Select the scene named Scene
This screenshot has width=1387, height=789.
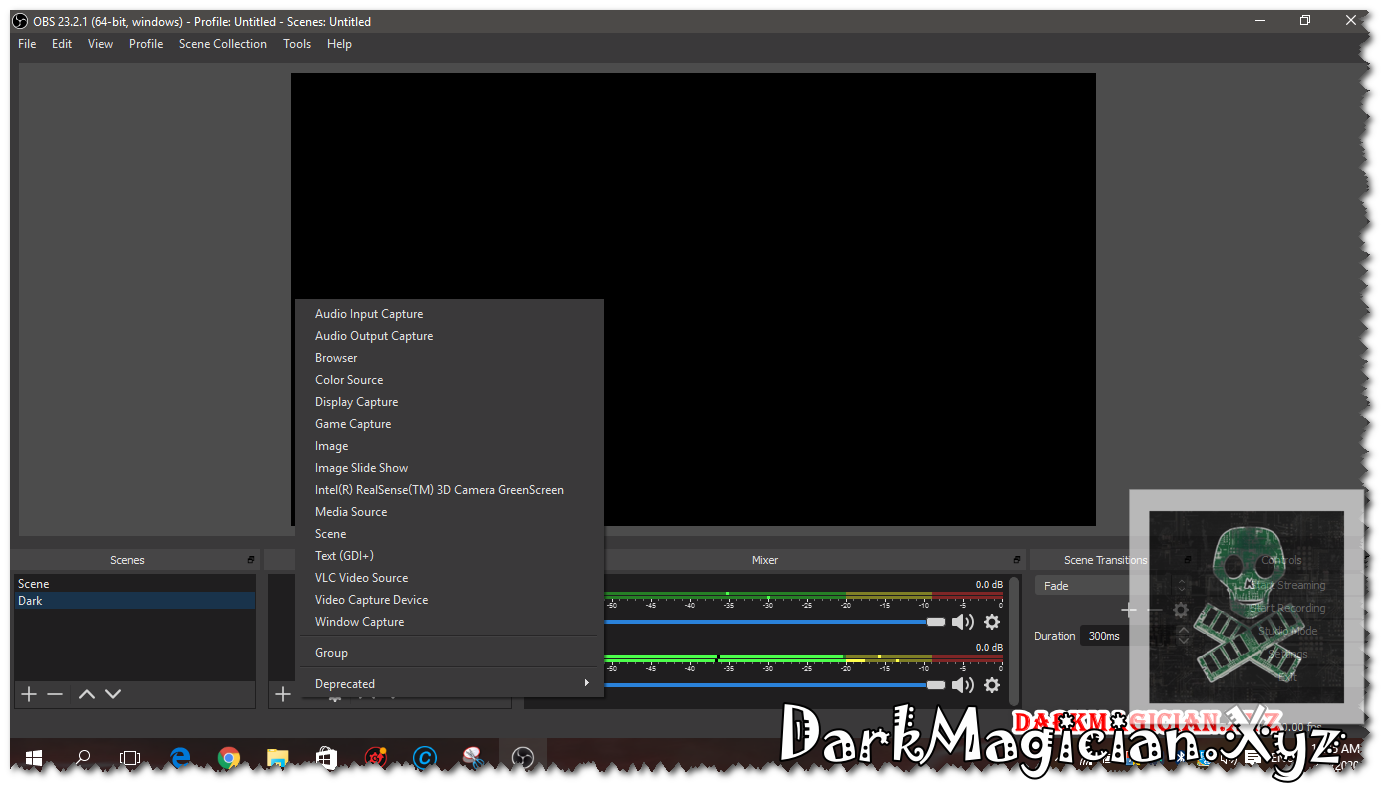pyautogui.click(x=135, y=584)
